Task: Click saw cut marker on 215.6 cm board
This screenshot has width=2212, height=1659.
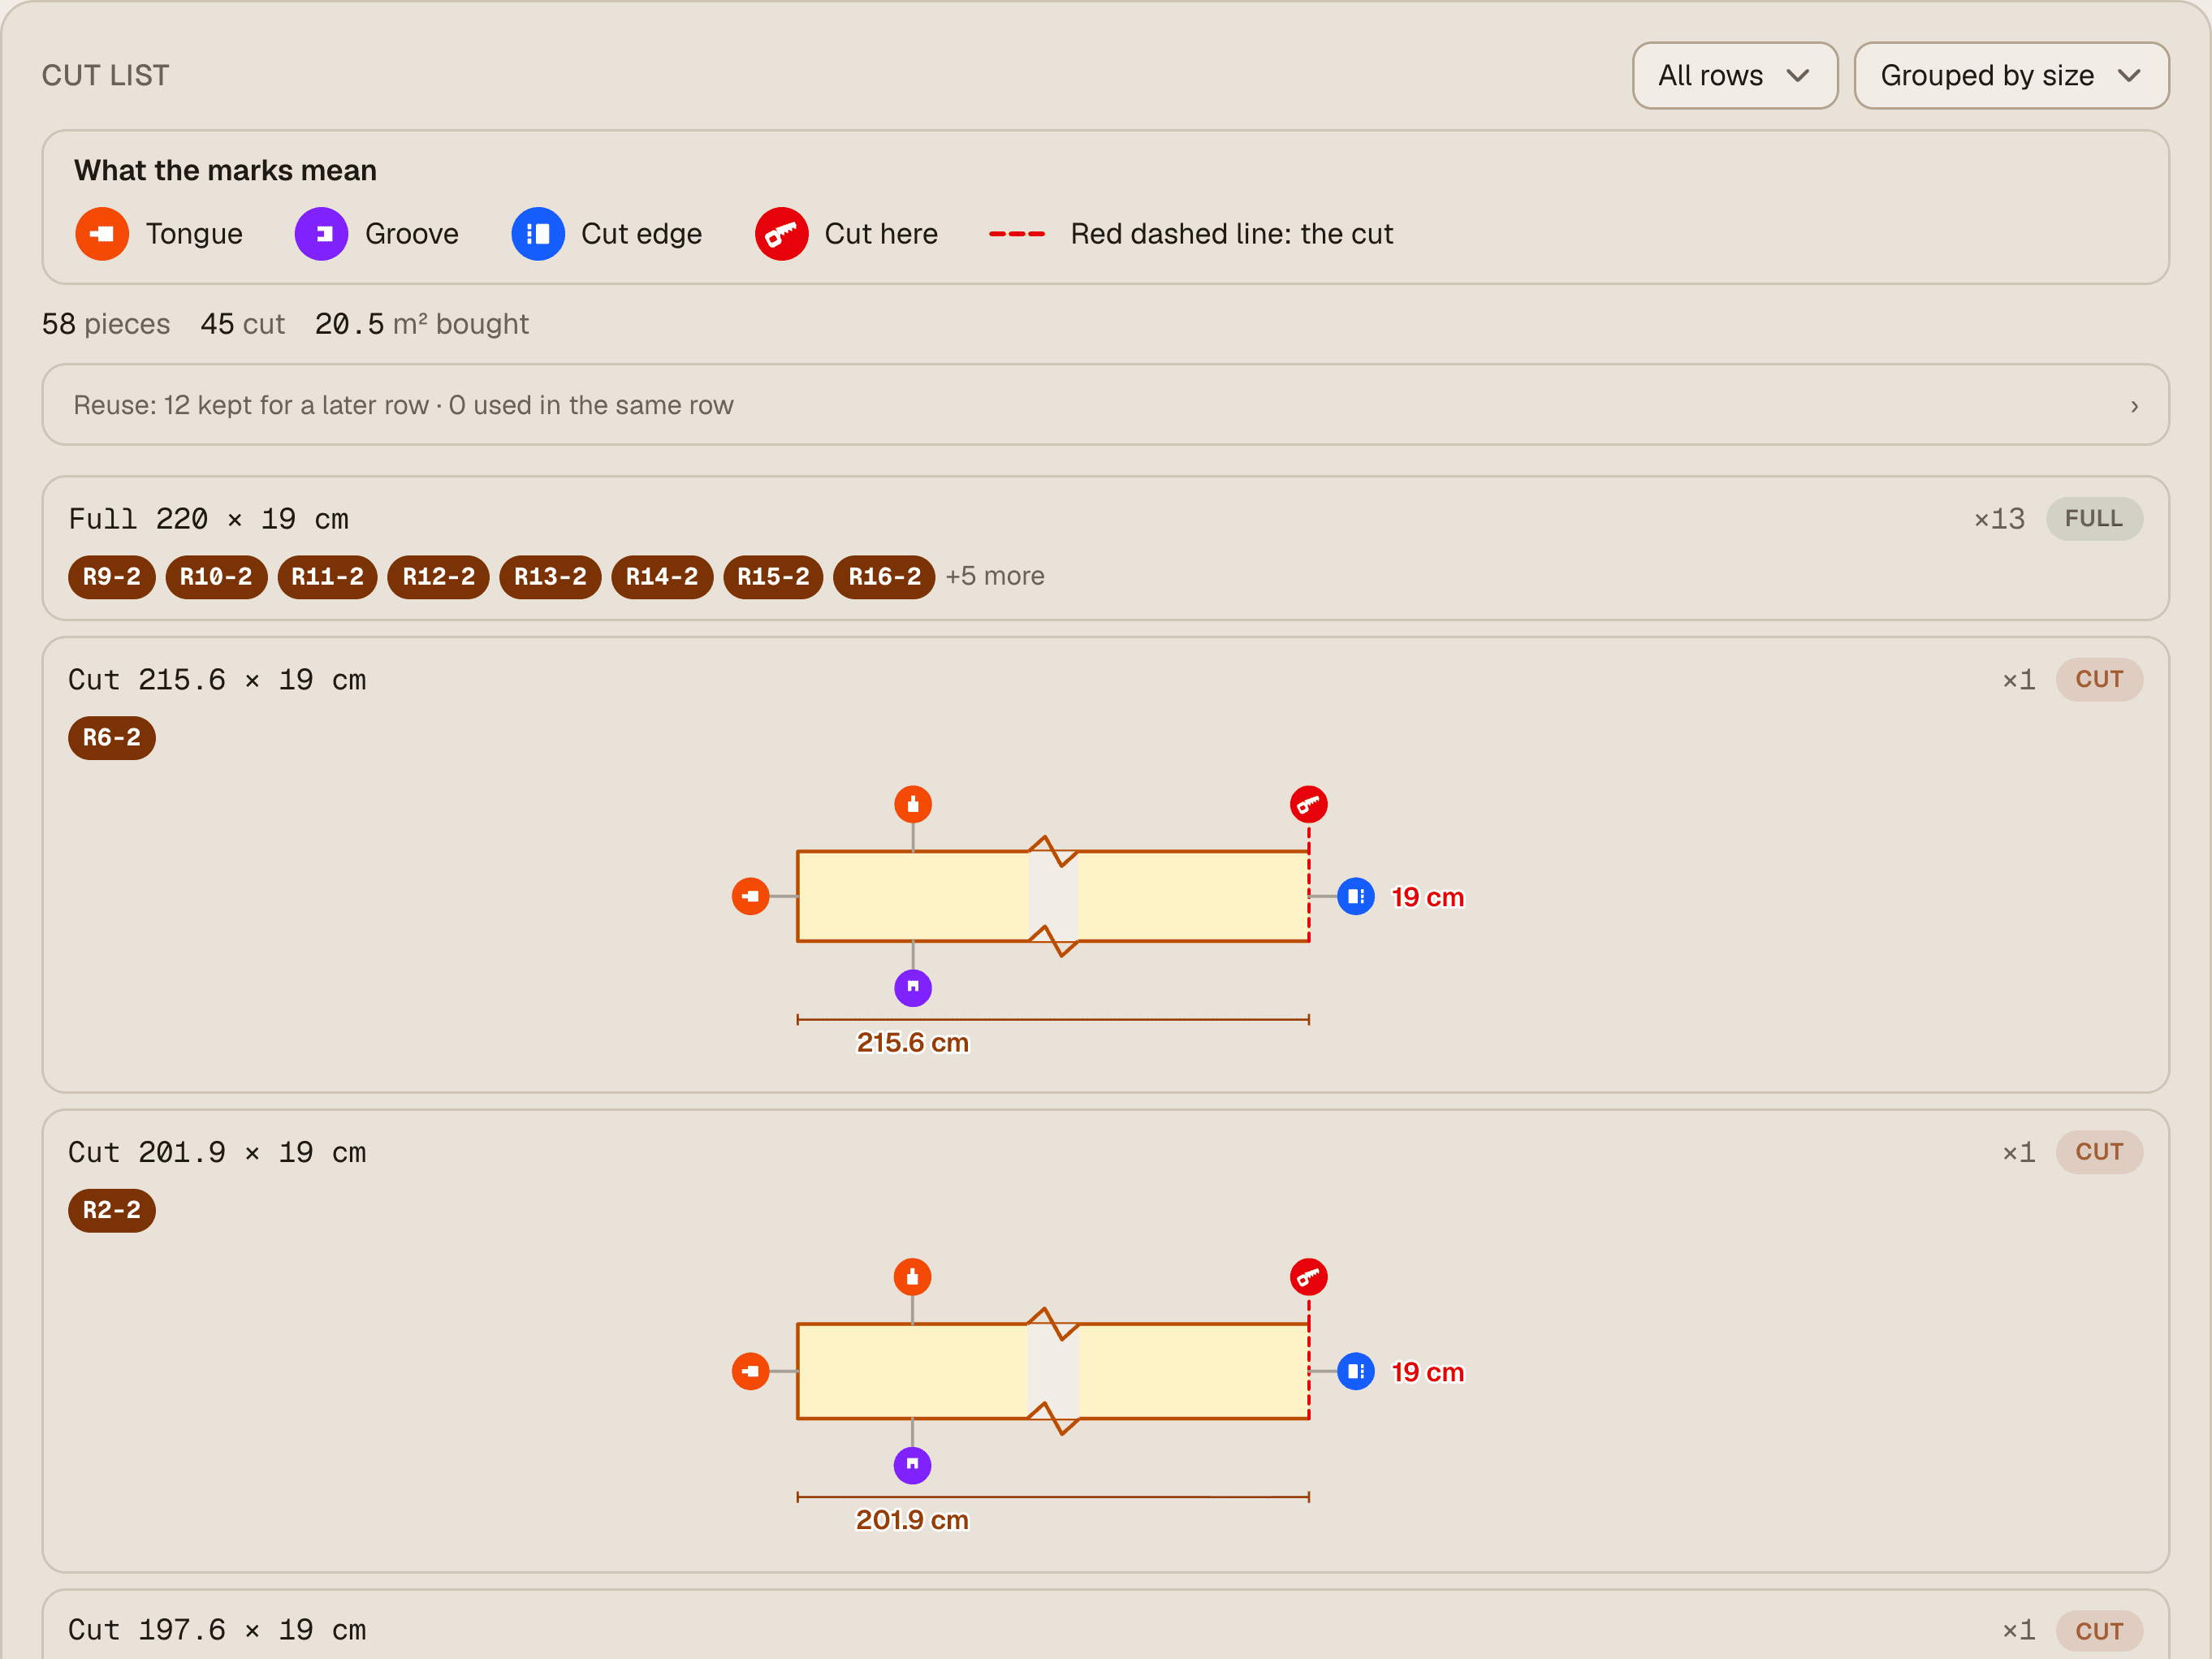Action: pyautogui.click(x=1308, y=804)
